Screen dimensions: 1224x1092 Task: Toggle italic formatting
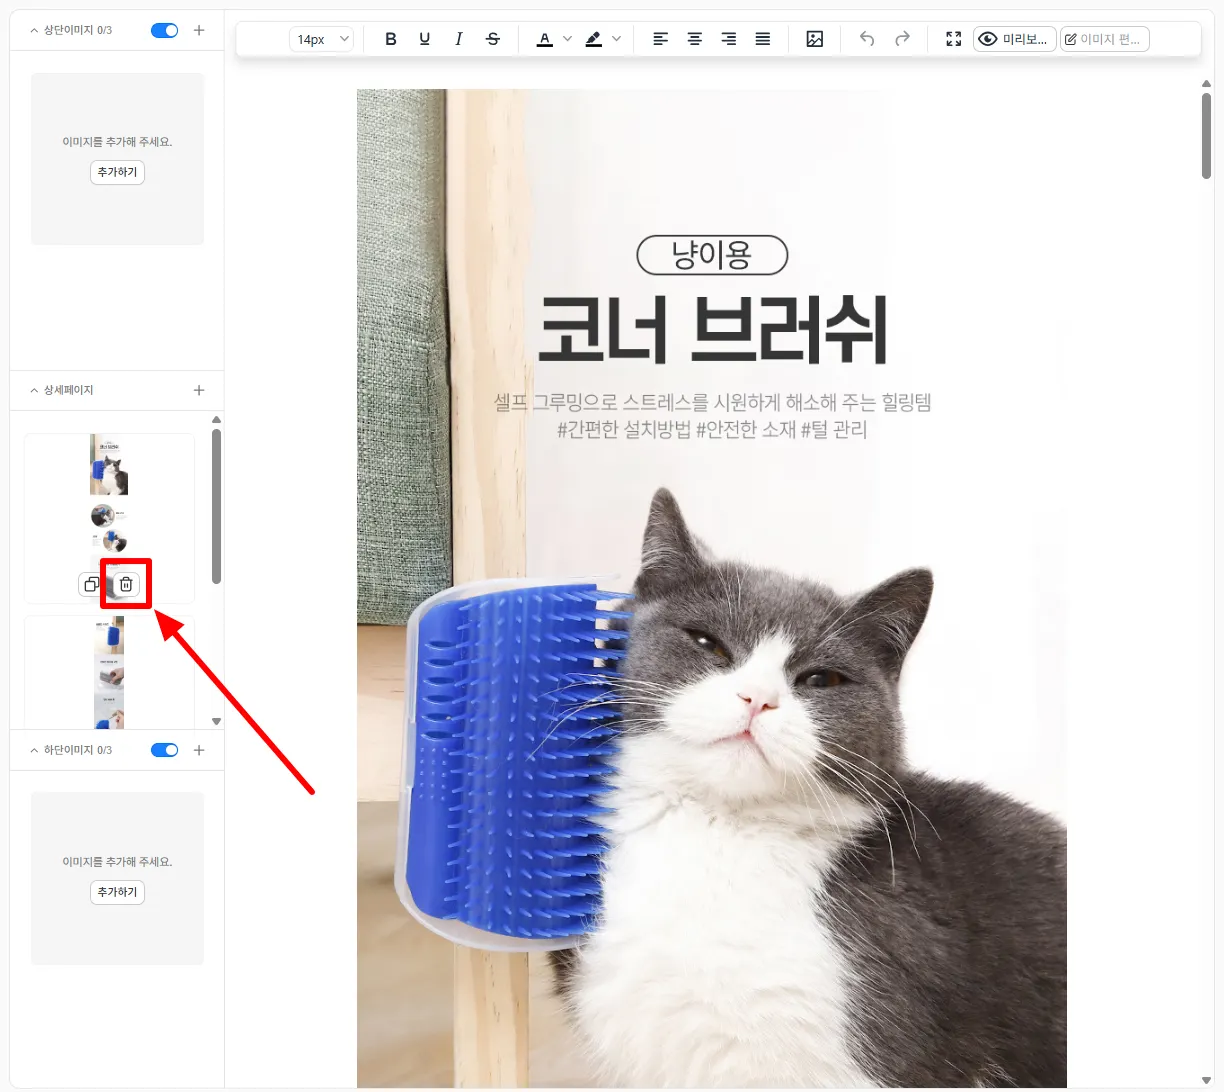[459, 39]
